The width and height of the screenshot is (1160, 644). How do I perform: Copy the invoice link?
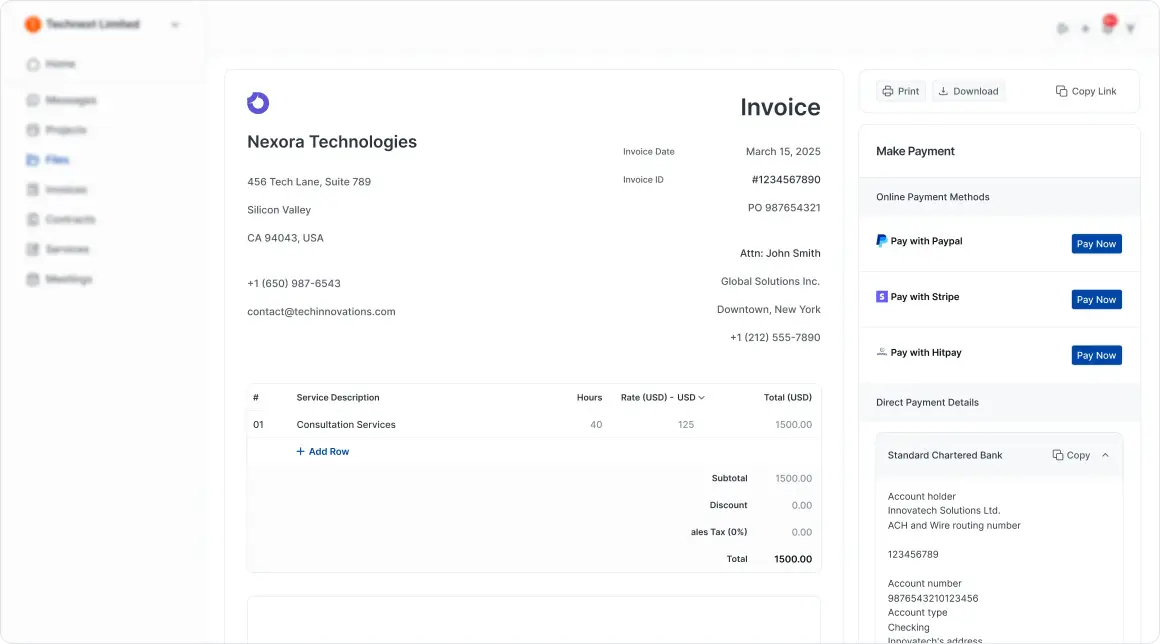point(1085,91)
